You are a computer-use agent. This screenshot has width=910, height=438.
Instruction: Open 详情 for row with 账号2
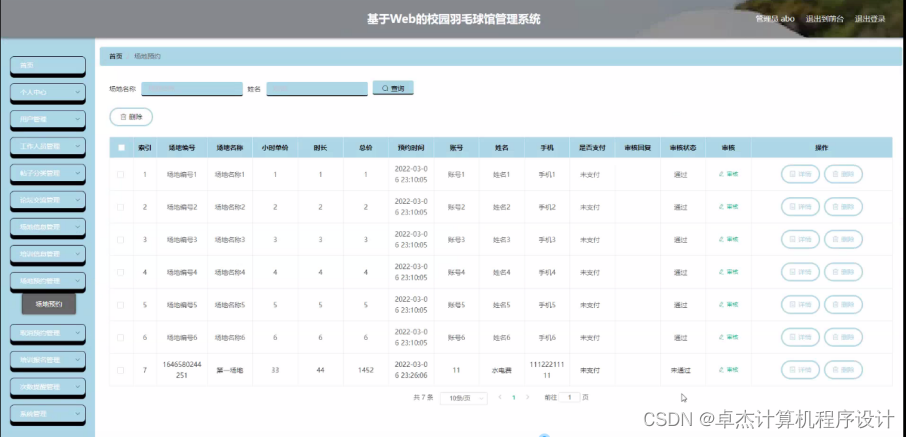[800, 207]
